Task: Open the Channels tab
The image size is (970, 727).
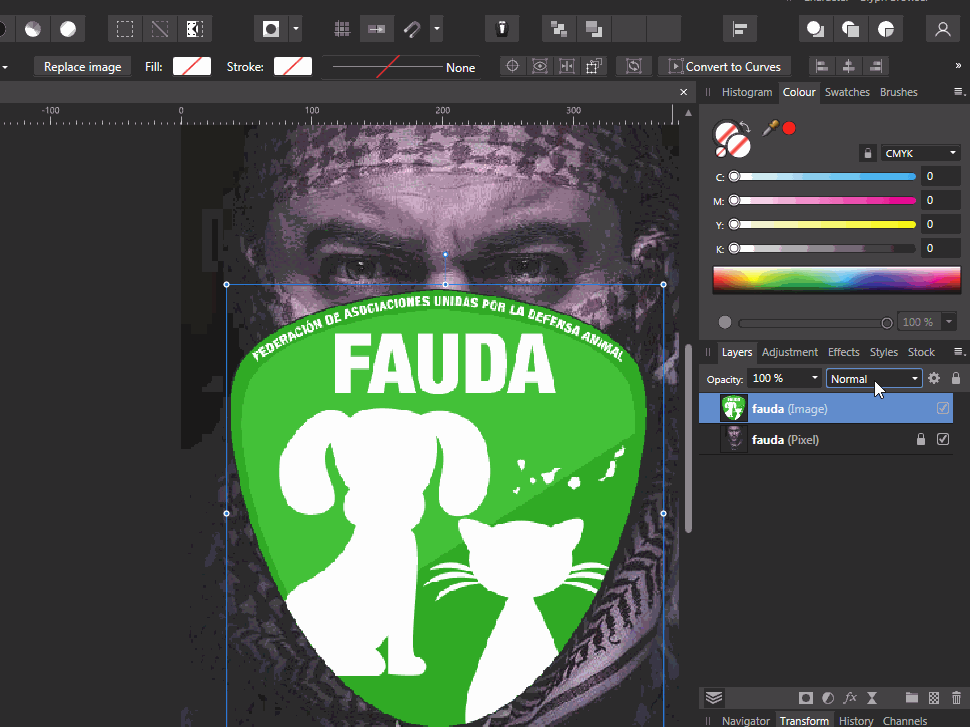Action: [x=904, y=721]
